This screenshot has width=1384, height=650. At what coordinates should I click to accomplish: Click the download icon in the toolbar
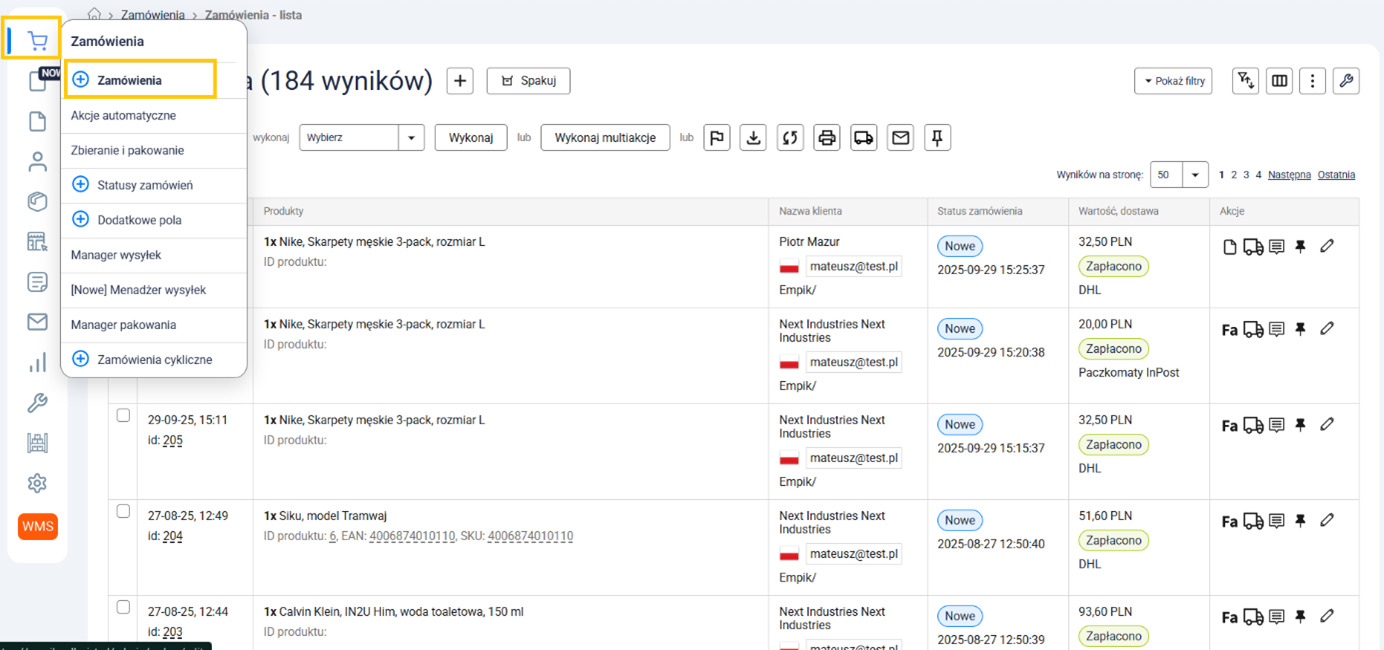[x=753, y=138]
